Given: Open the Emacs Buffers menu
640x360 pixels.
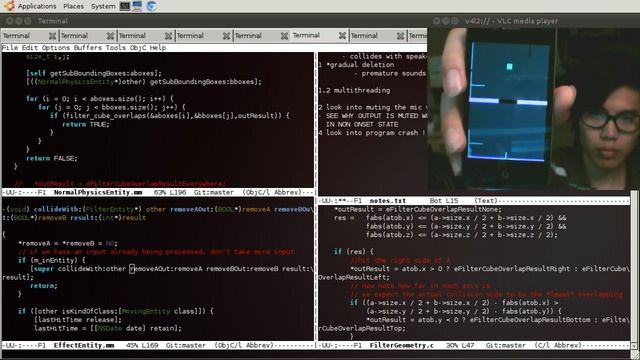Looking at the screenshot, I should click(88, 48).
